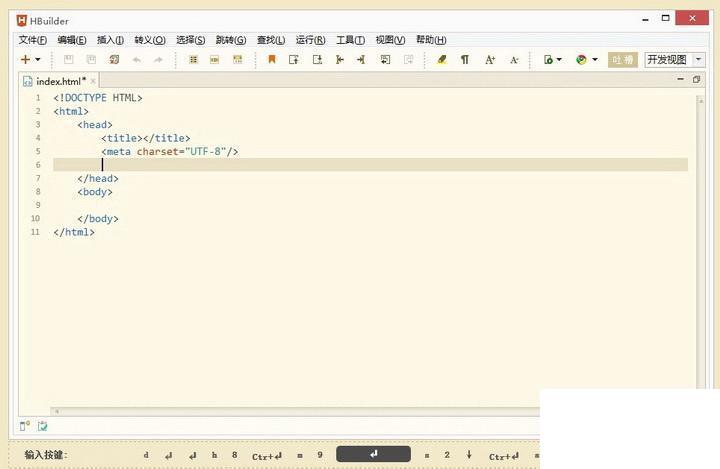Click the Chrome browser icon

click(581, 59)
